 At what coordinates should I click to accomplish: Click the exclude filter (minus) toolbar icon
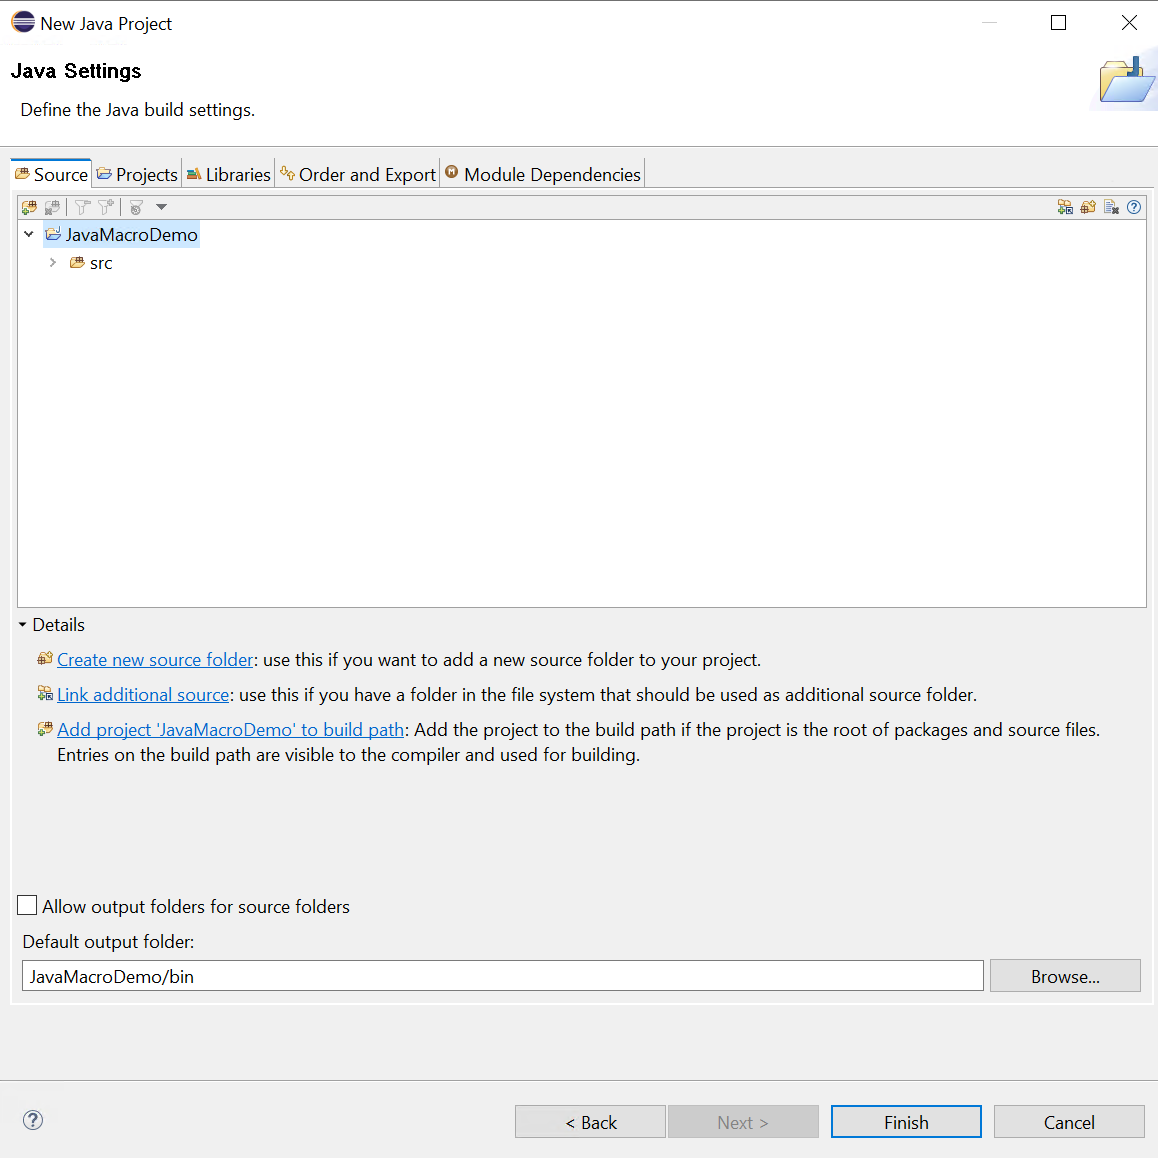(83, 208)
